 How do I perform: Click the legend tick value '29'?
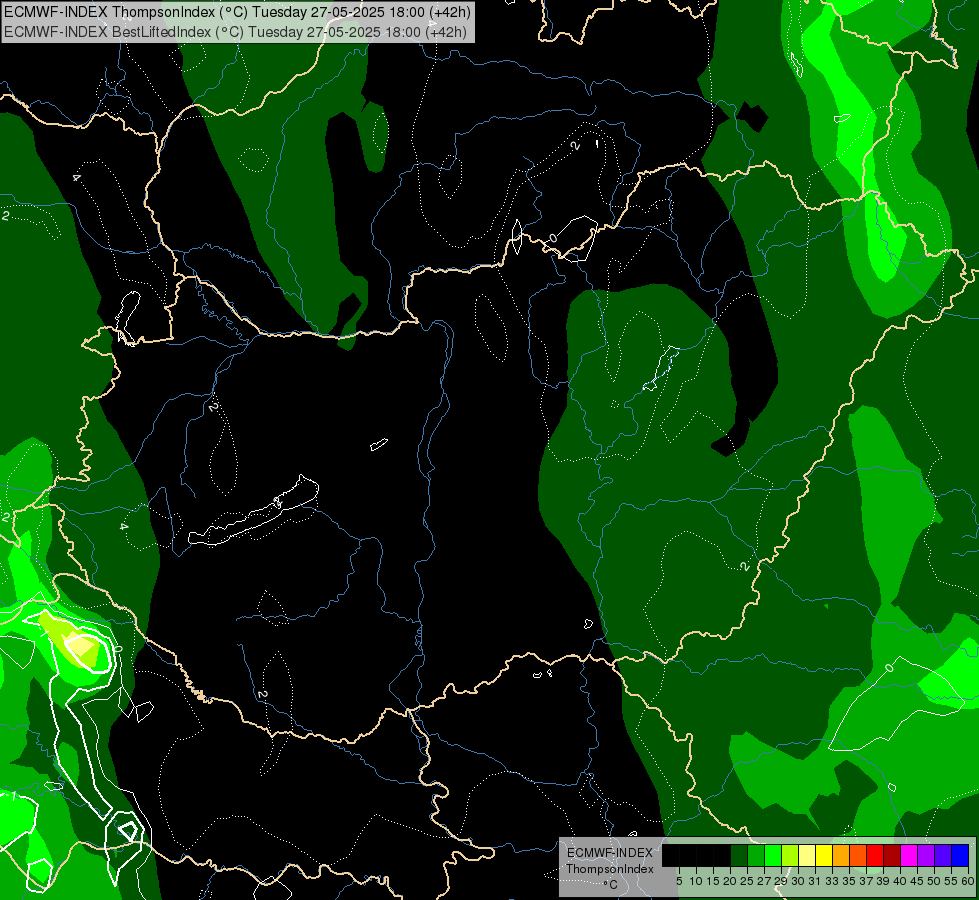tap(781, 881)
